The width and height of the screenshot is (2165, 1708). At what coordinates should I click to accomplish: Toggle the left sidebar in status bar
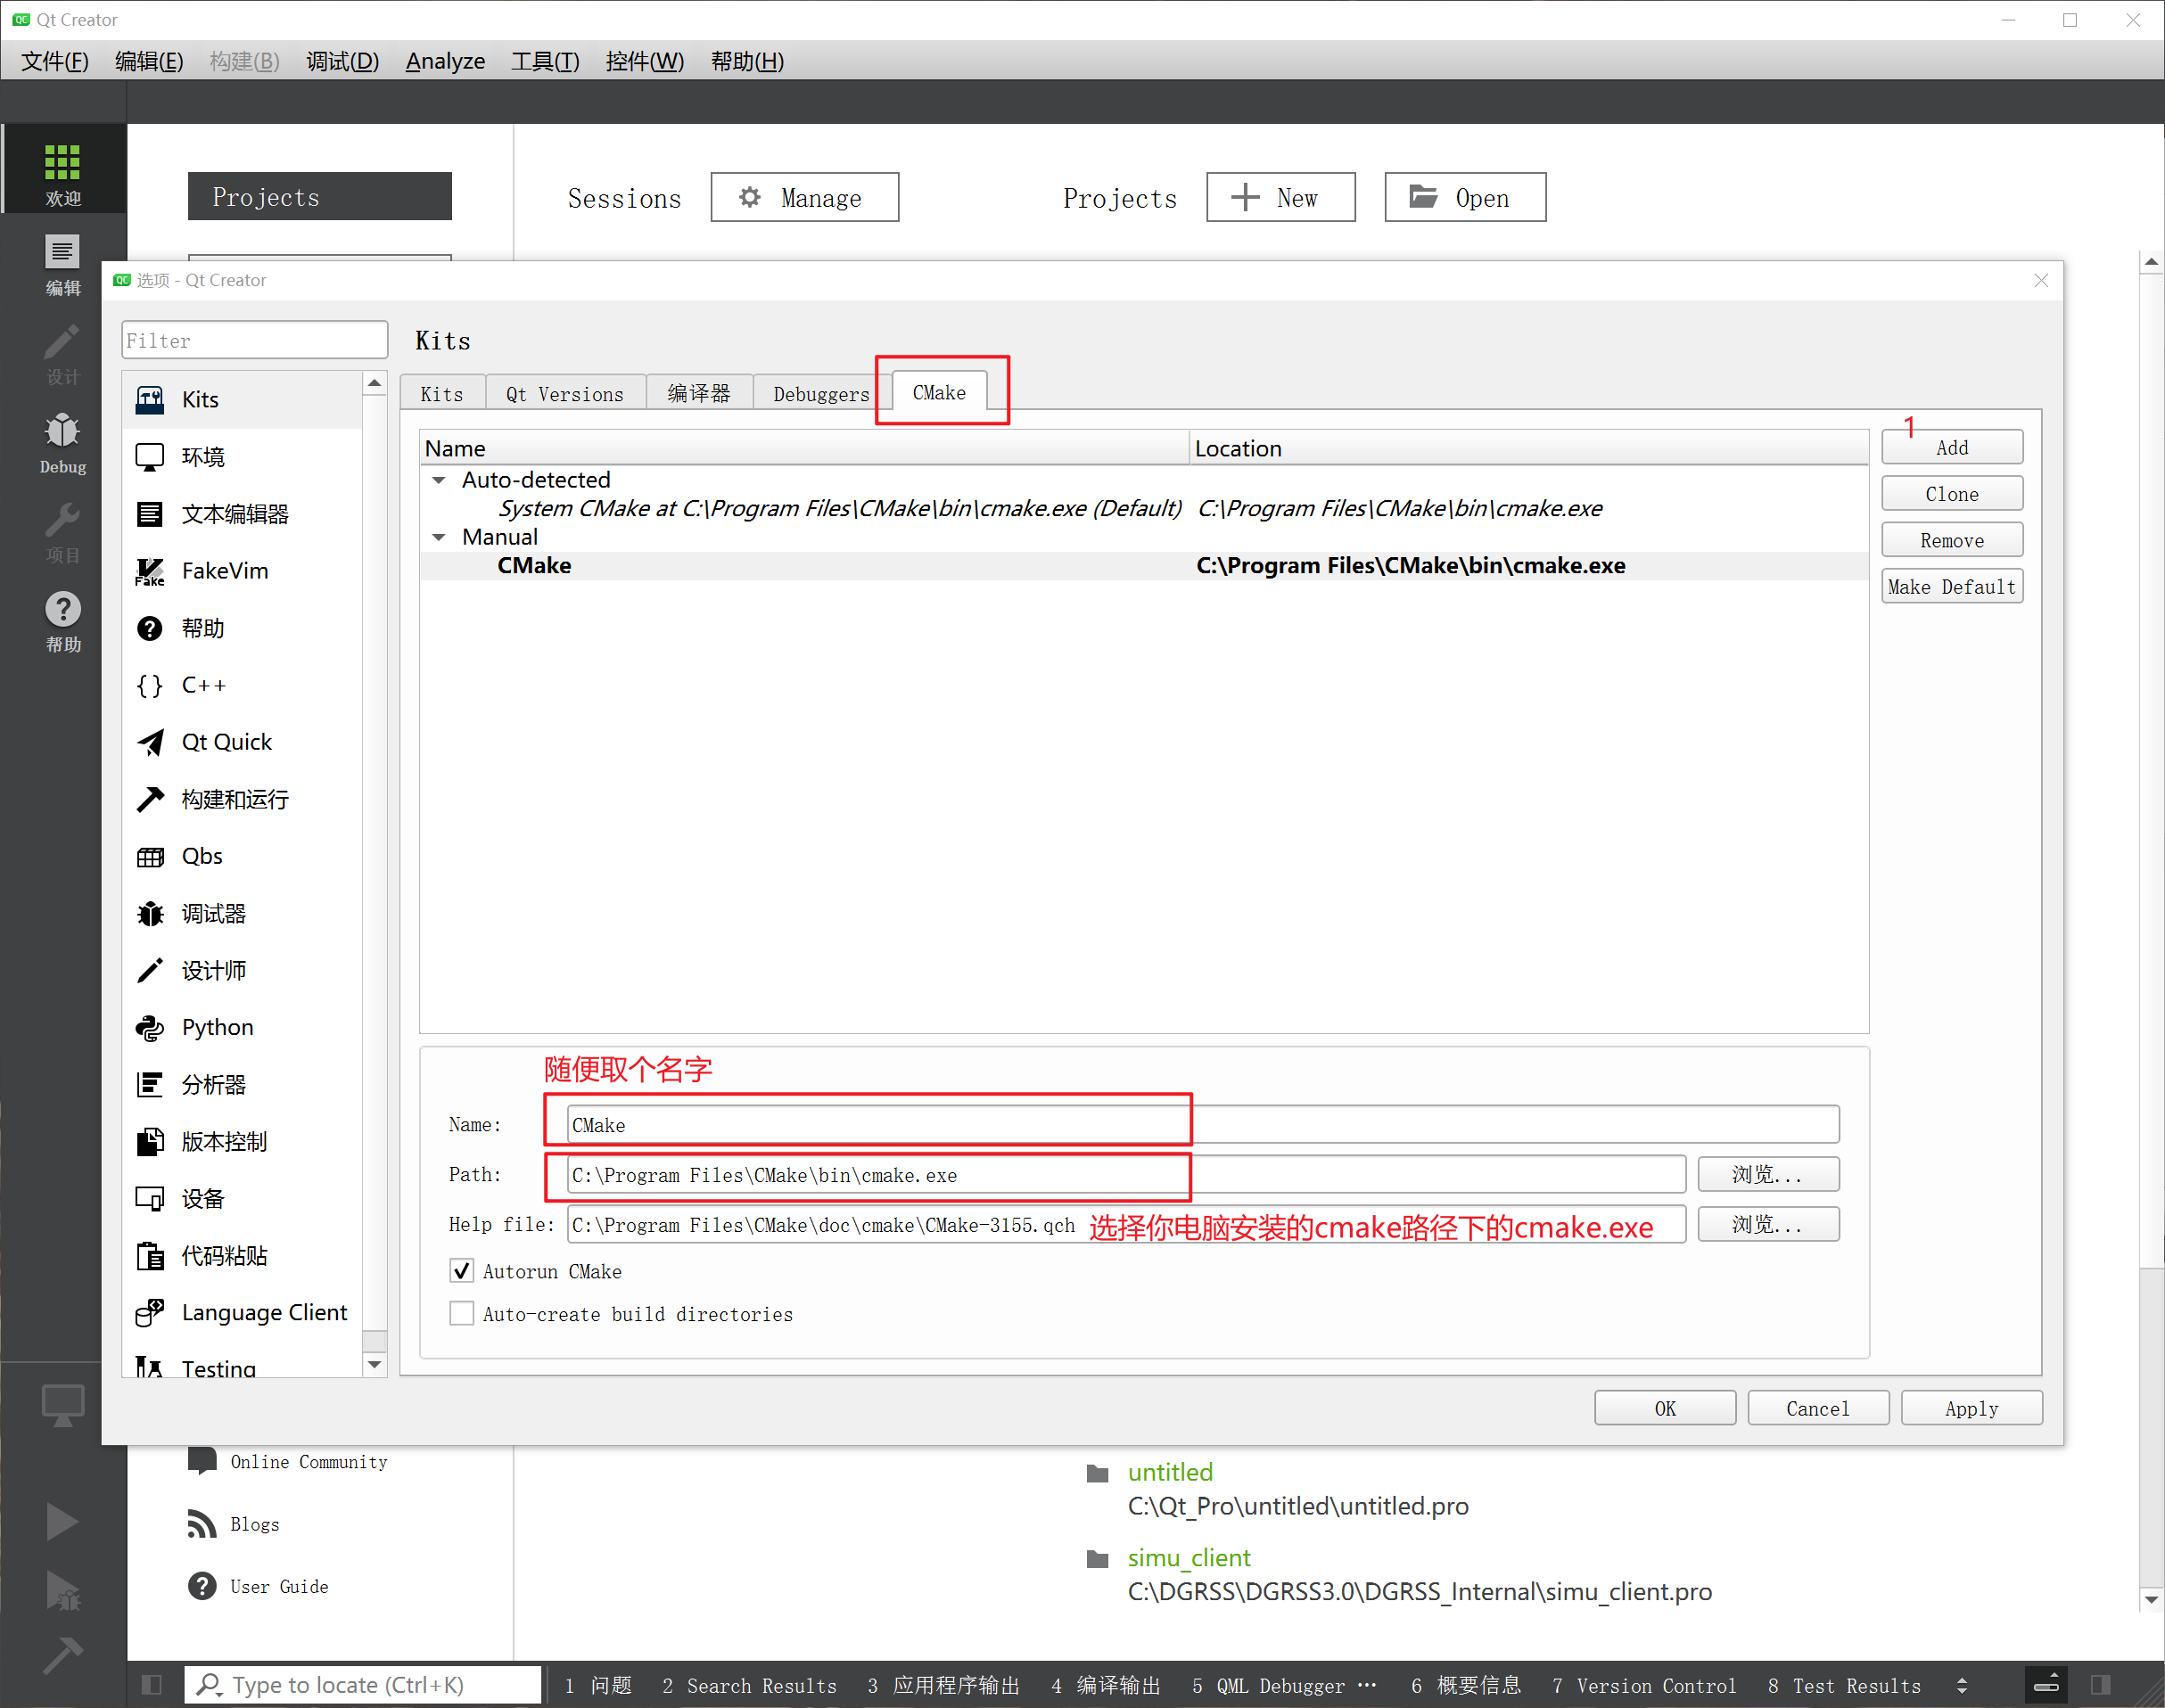tap(152, 1685)
